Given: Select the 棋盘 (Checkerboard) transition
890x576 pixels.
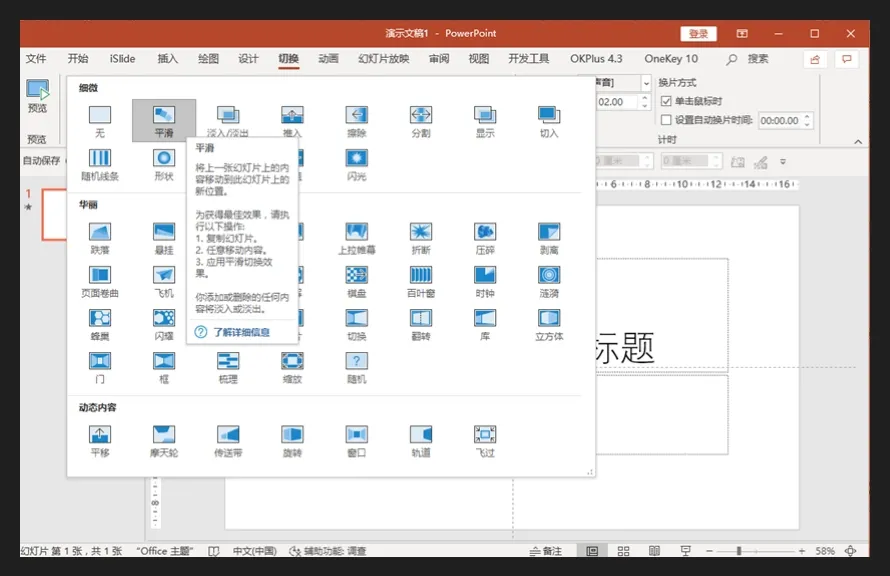Looking at the screenshot, I should [356, 281].
